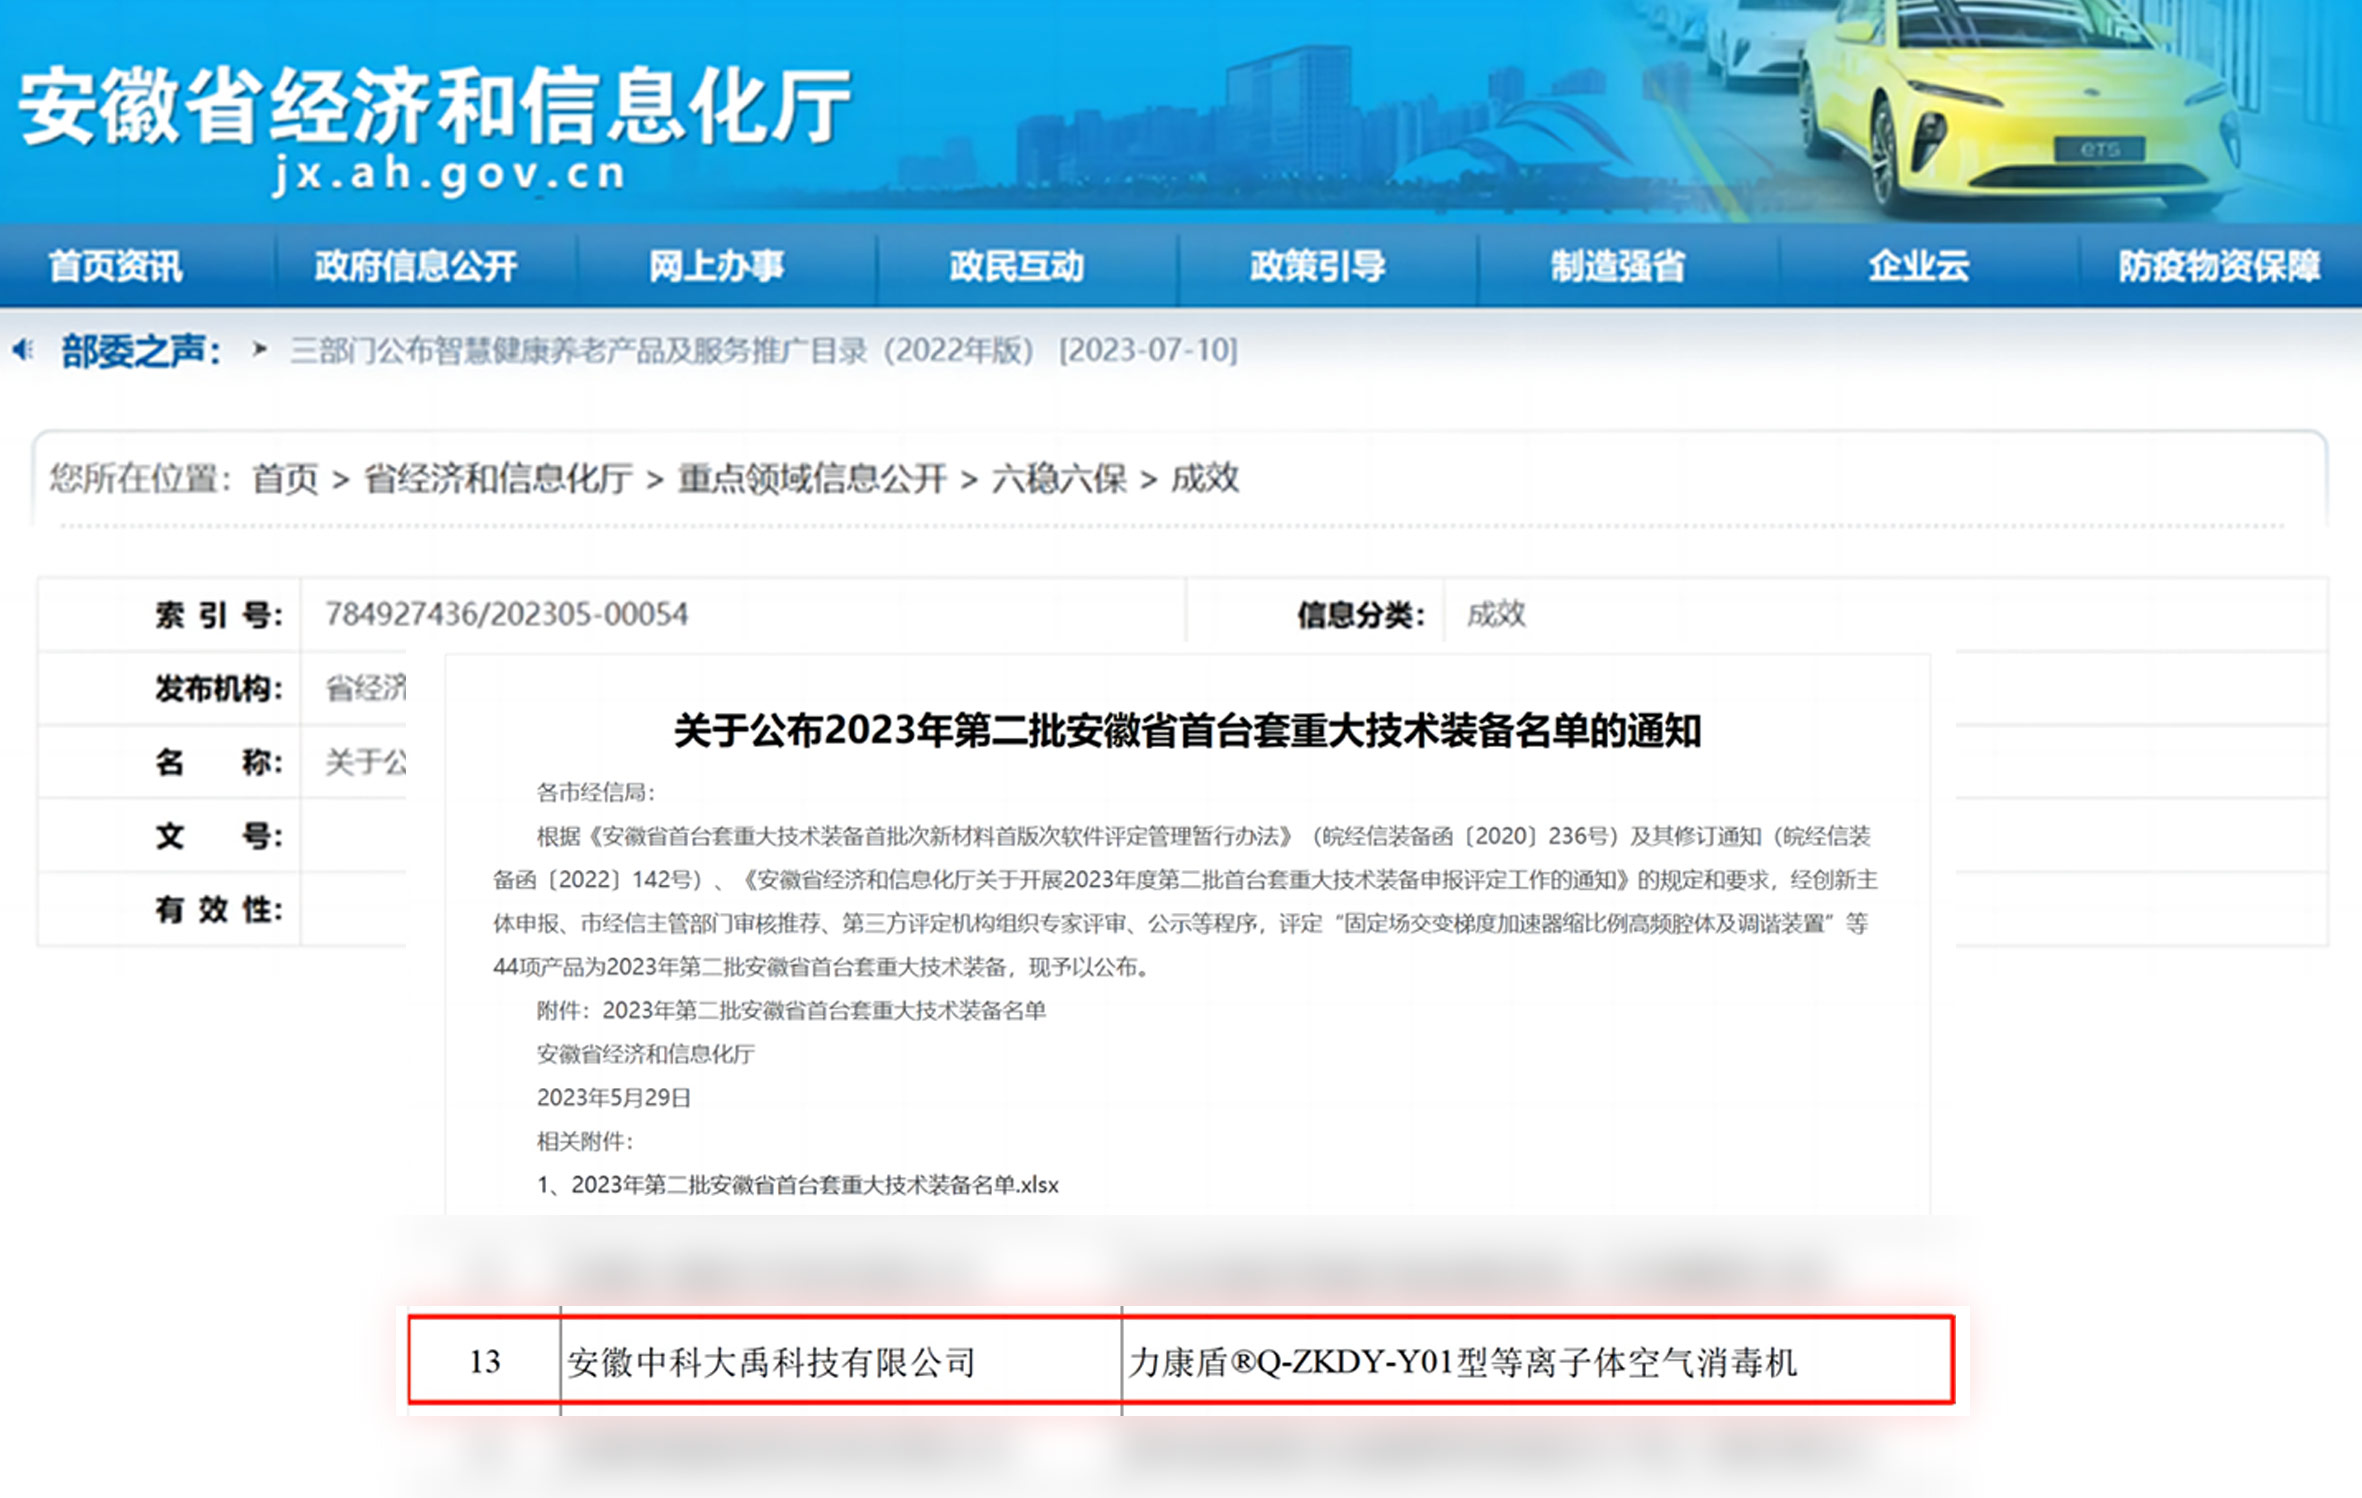Open the 三部门公布智慧健康养老产品 news ticker link

click(x=662, y=350)
